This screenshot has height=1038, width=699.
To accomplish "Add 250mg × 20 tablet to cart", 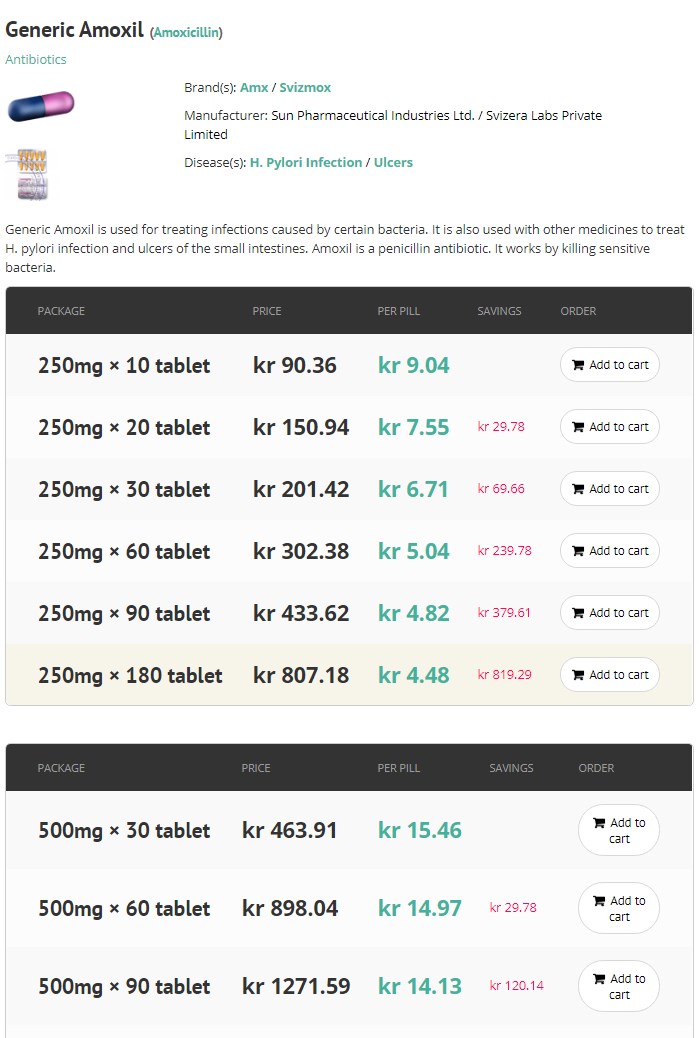I will [x=610, y=427].
